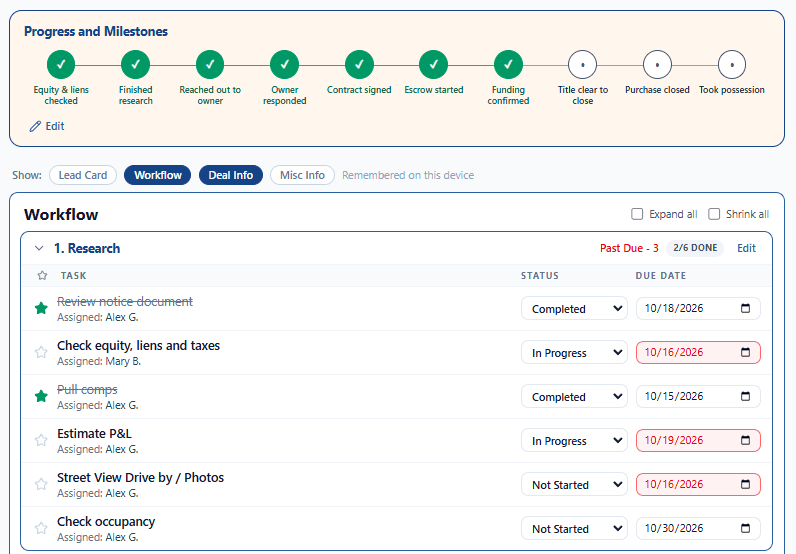Check the Shrink all checkbox
The image size is (796, 554).
(x=714, y=214)
